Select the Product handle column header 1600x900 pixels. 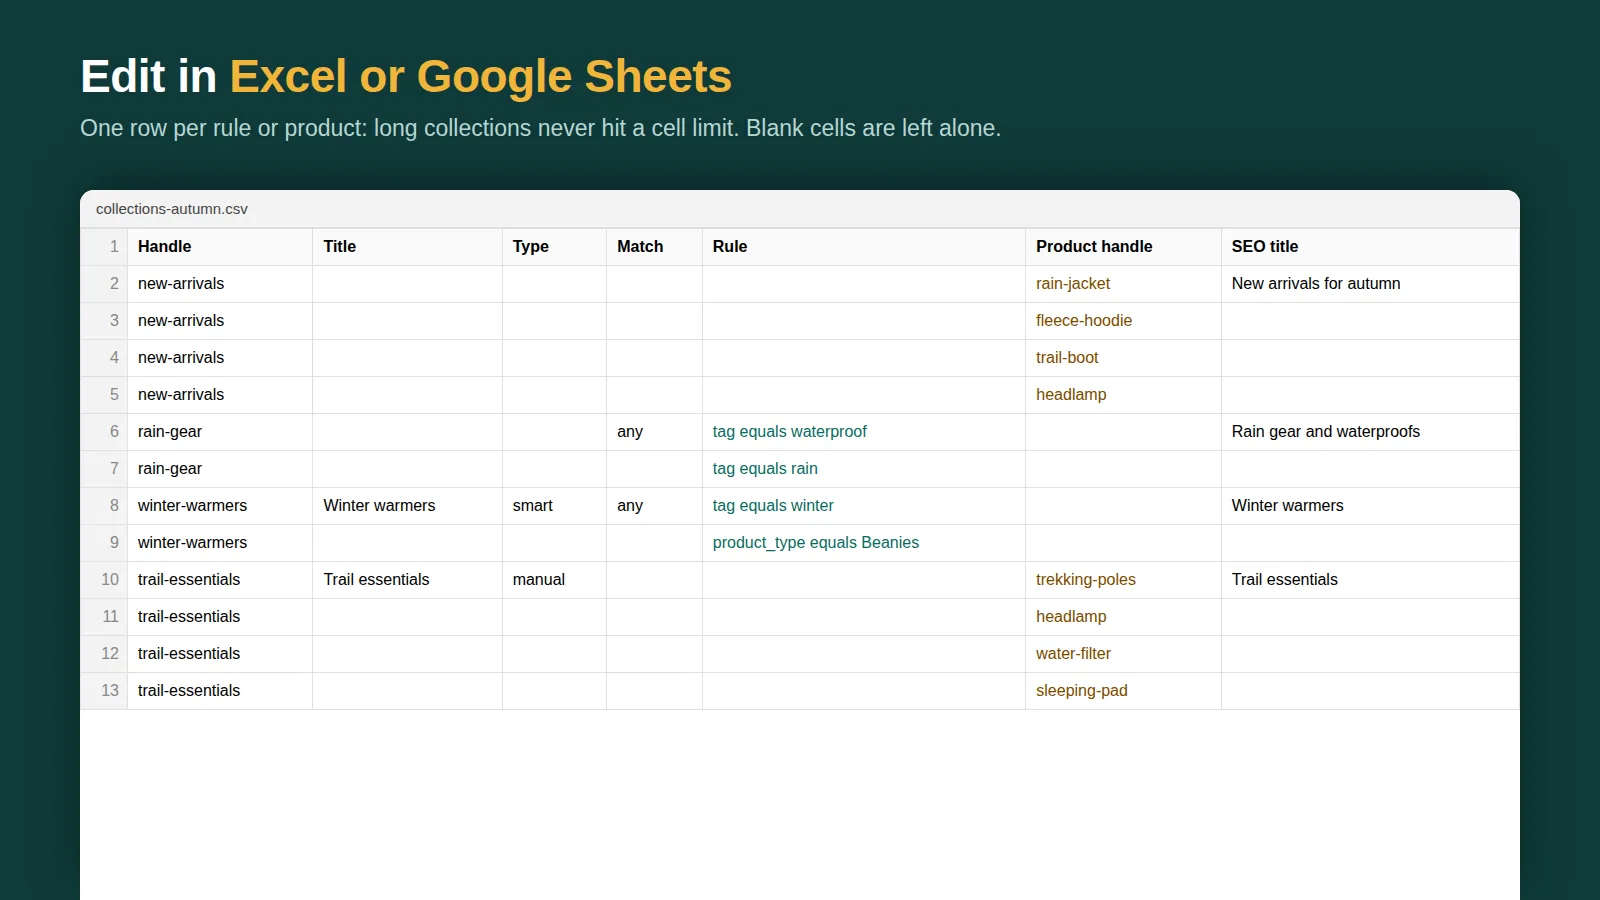tap(1123, 247)
